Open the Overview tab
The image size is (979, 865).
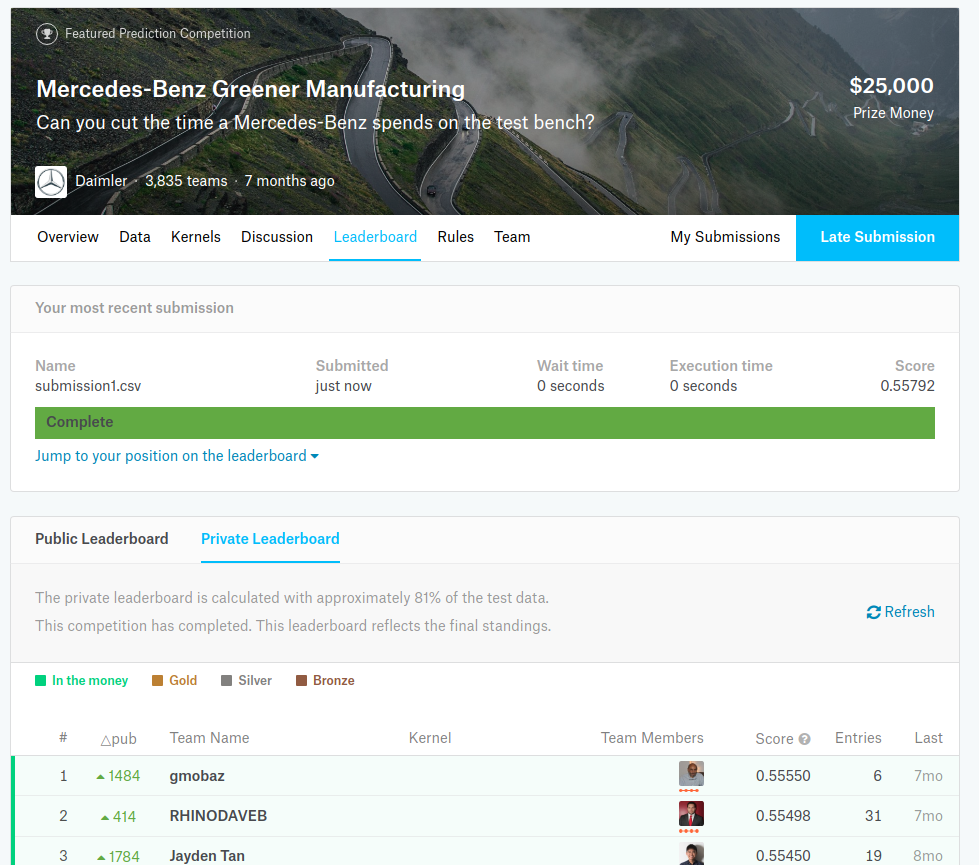tap(67, 237)
